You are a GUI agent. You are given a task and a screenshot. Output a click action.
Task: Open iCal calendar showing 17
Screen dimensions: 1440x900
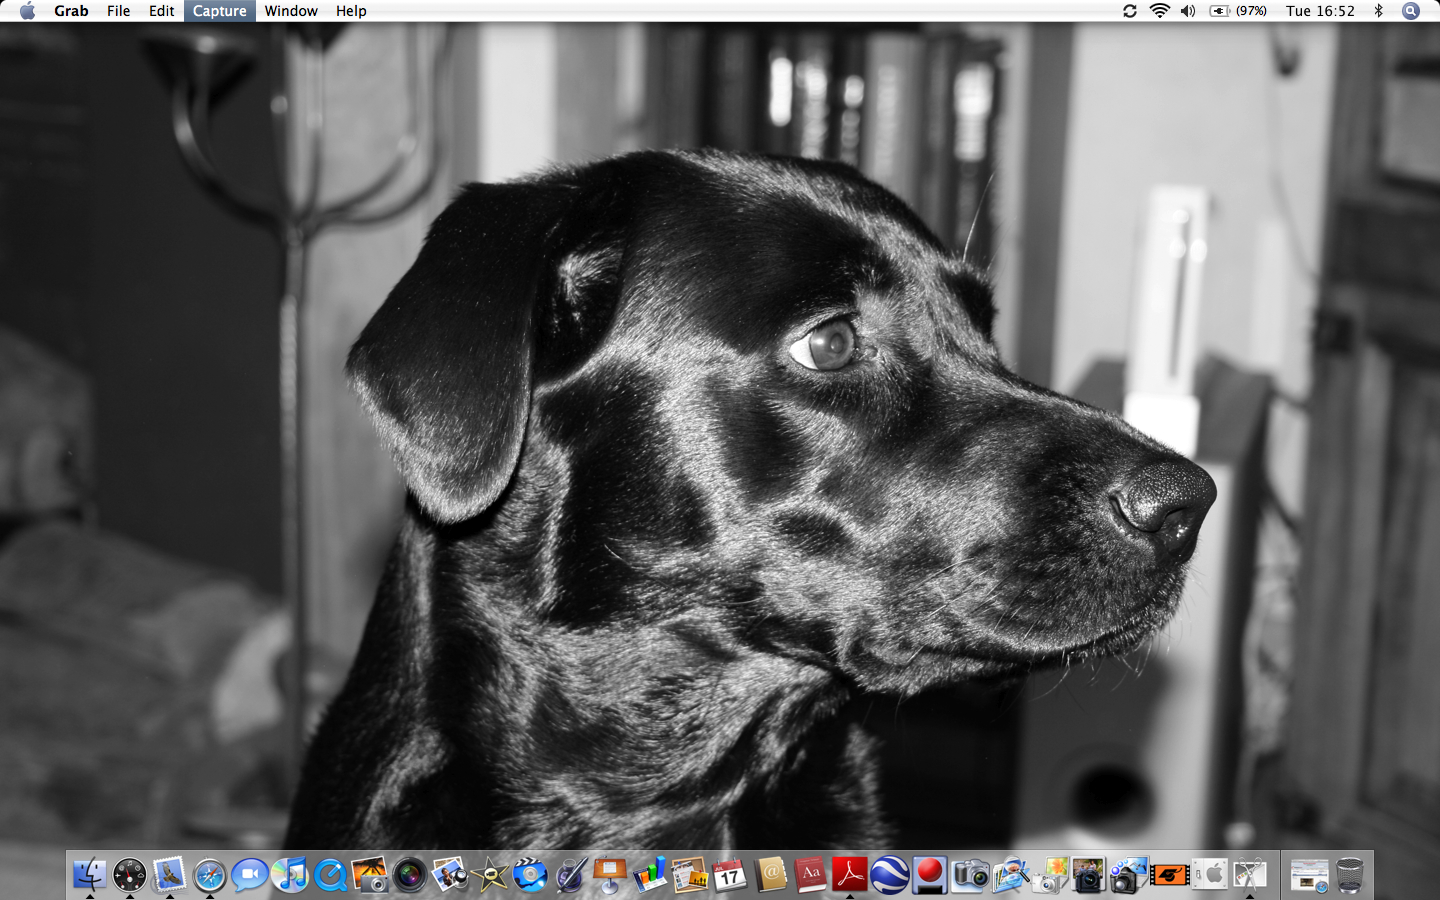click(x=730, y=875)
